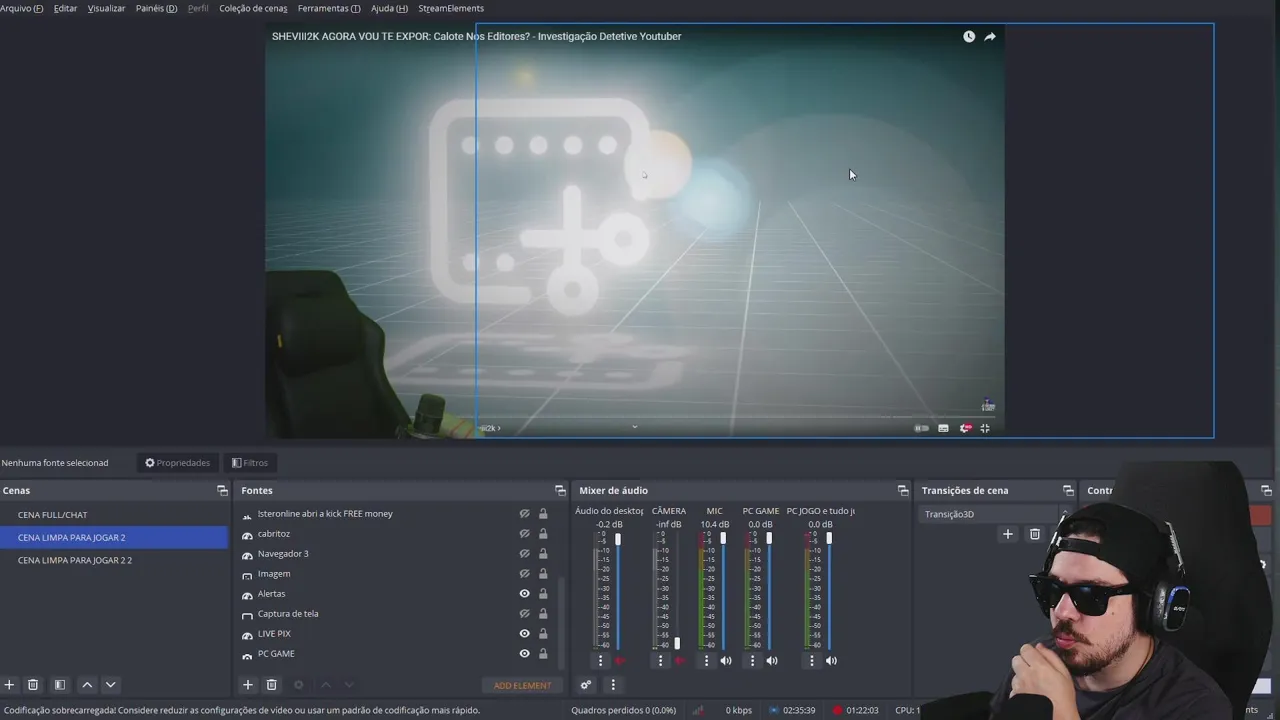The image size is (1280, 720).
Task: Click the share arrow on the video preview
Action: tap(990, 37)
